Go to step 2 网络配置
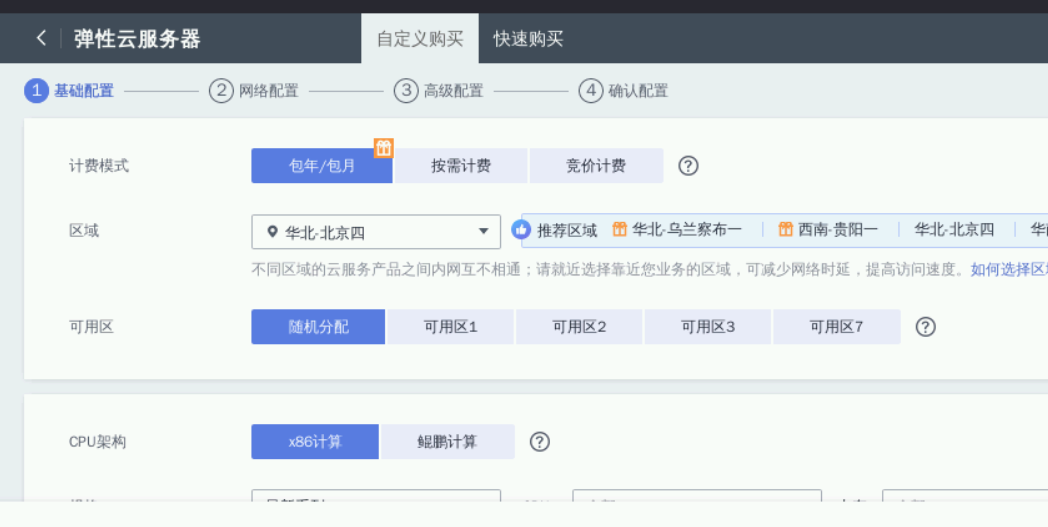This screenshot has height=527, width=1048. tap(254, 91)
